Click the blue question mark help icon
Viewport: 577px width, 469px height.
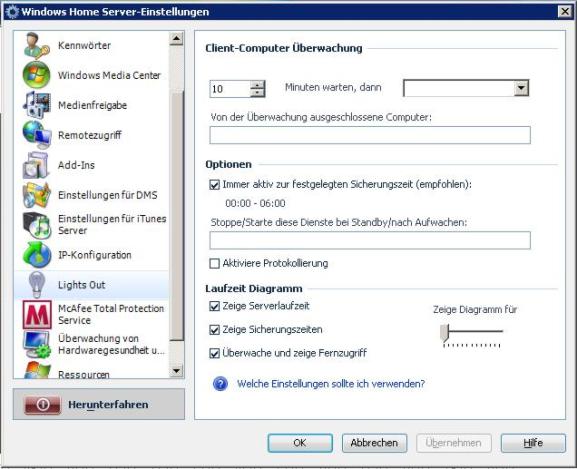220,384
